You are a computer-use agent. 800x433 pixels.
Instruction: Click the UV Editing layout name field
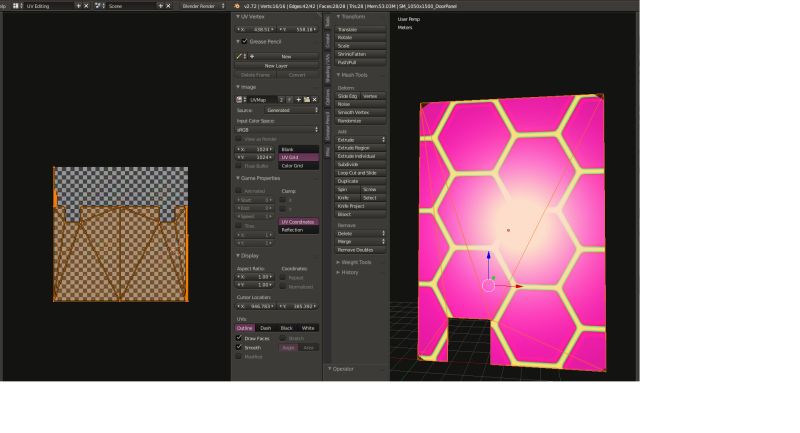pyautogui.click(x=48, y=6)
